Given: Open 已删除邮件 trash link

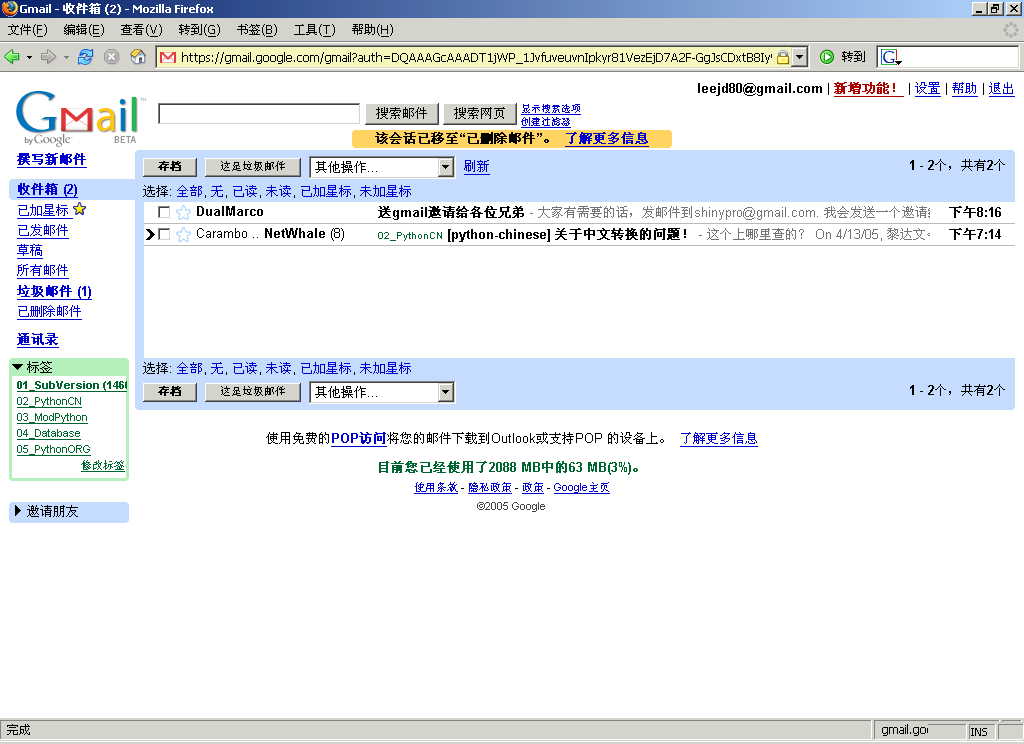Looking at the screenshot, I should click(x=49, y=312).
